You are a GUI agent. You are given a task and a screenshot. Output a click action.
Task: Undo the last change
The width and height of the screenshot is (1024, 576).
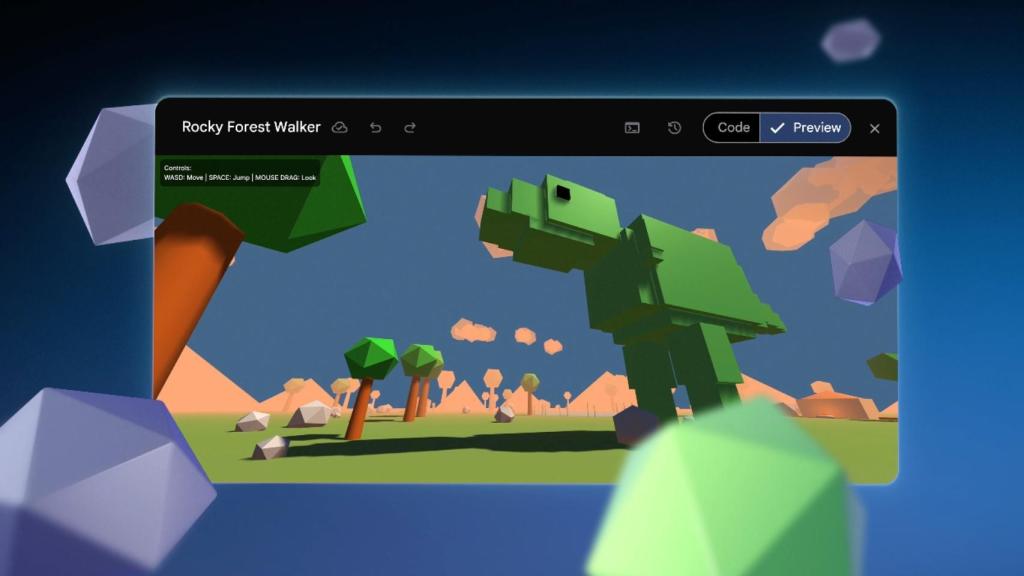click(x=376, y=128)
